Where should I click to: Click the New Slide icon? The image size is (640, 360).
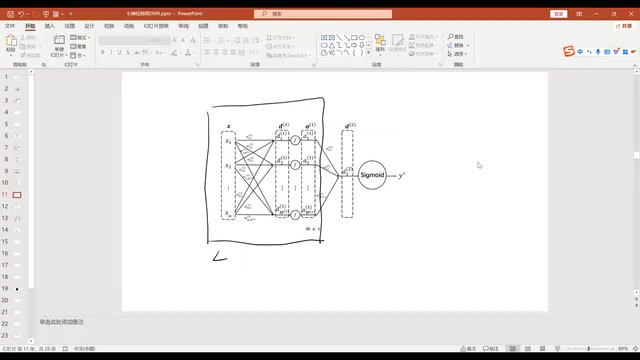[x=59, y=40]
